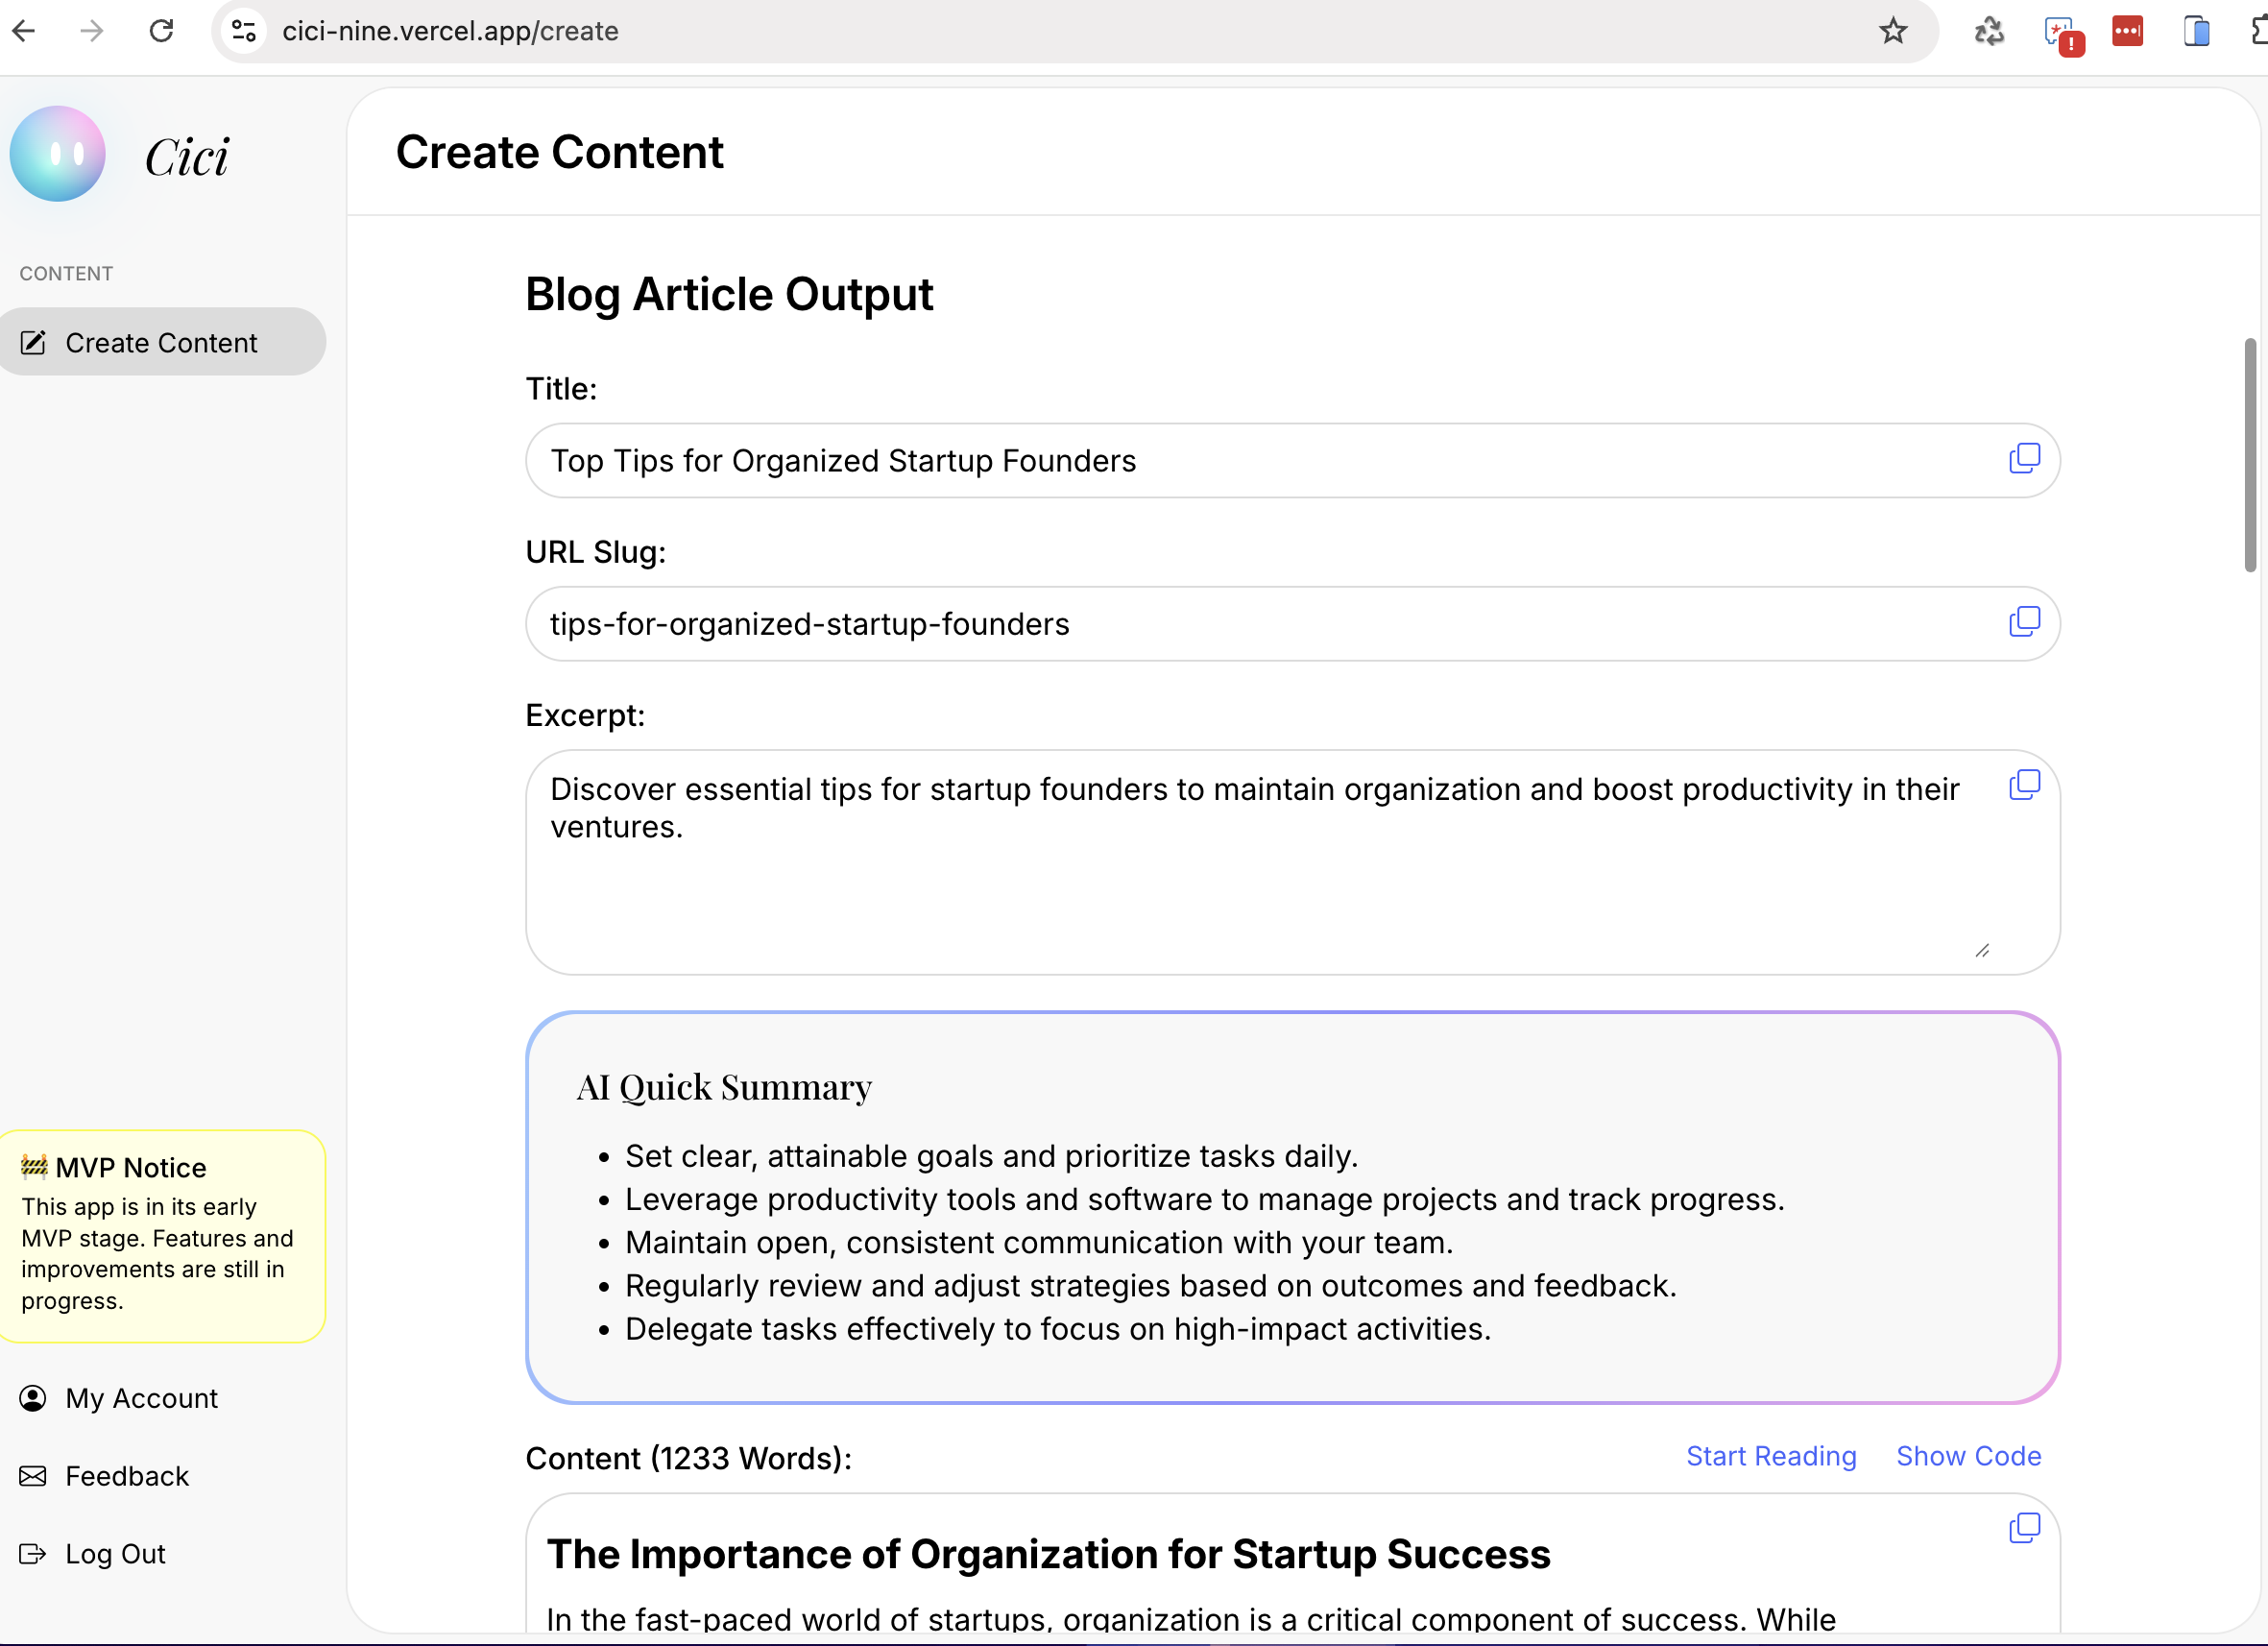Click the browser forward arrow
The height and width of the screenshot is (1646, 2268).
point(92,31)
